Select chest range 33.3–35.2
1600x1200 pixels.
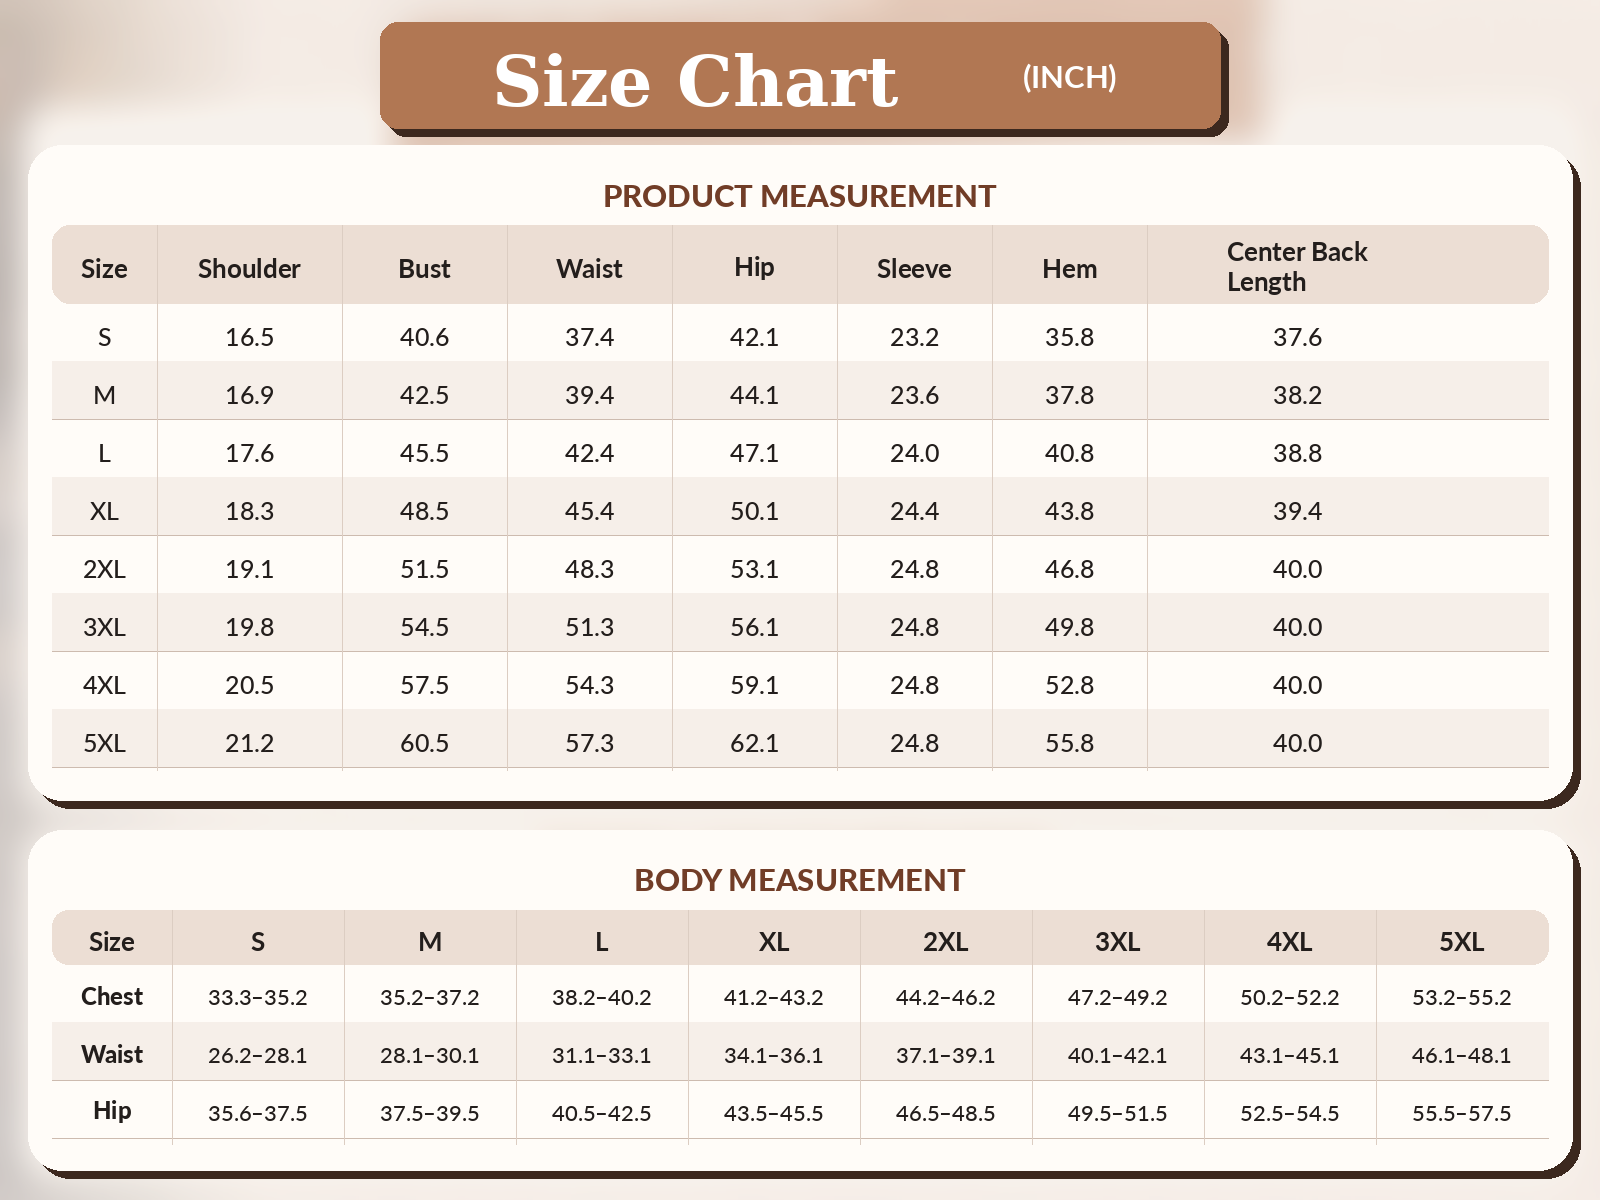coord(258,998)
